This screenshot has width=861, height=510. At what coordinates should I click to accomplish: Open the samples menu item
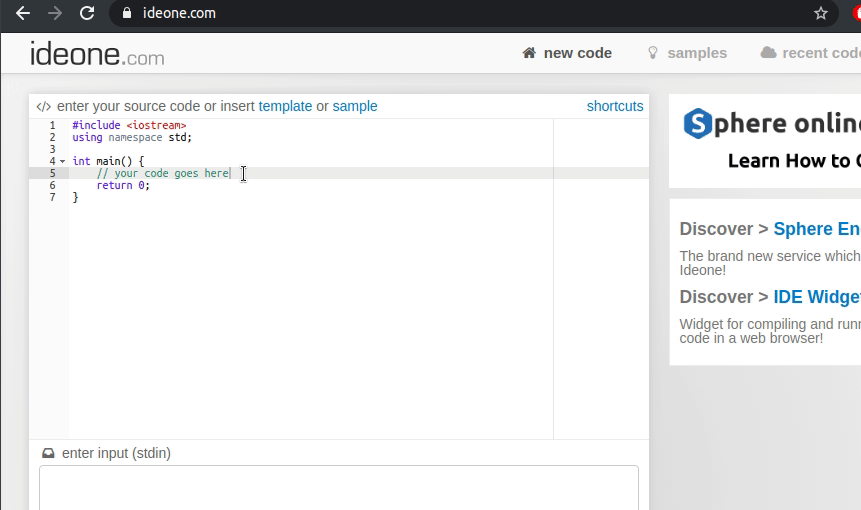[697, 53]
